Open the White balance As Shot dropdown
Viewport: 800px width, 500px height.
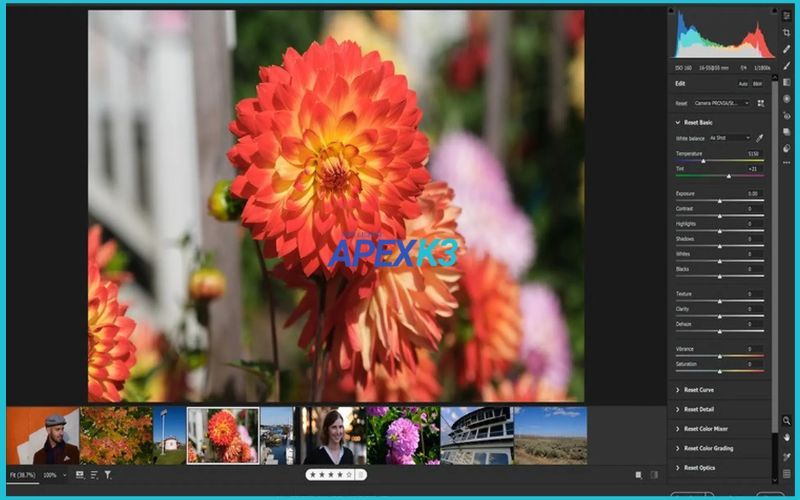(x=730, y=137)
